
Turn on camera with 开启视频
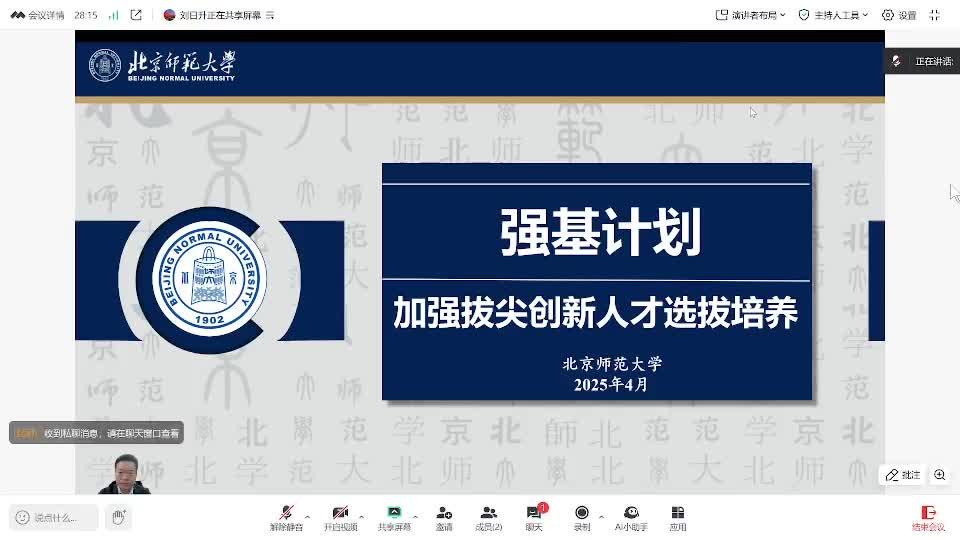click(340, 518)
